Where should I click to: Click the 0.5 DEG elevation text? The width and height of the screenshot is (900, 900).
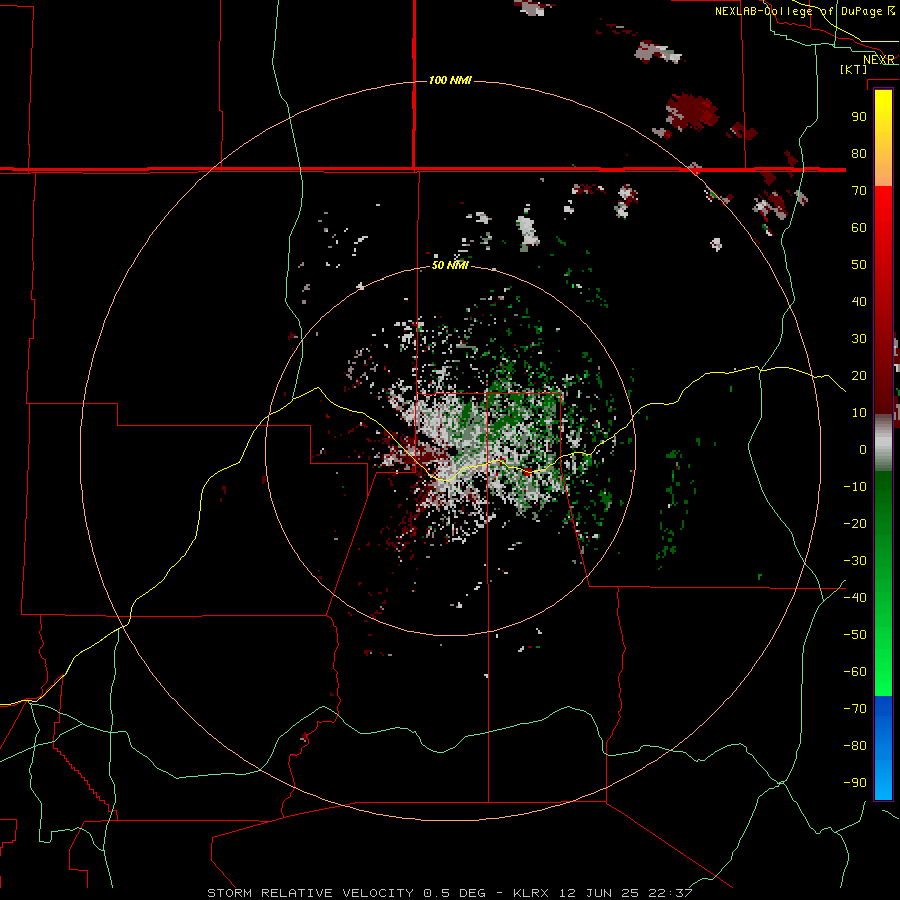(455, 893)
